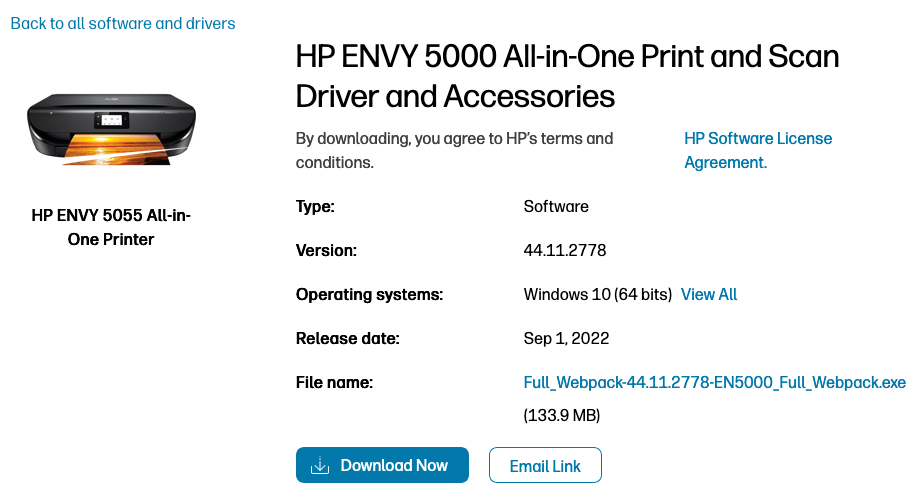Click the Email Link button
This screenshot has width=915, height=501.
(x=545, y=465)
